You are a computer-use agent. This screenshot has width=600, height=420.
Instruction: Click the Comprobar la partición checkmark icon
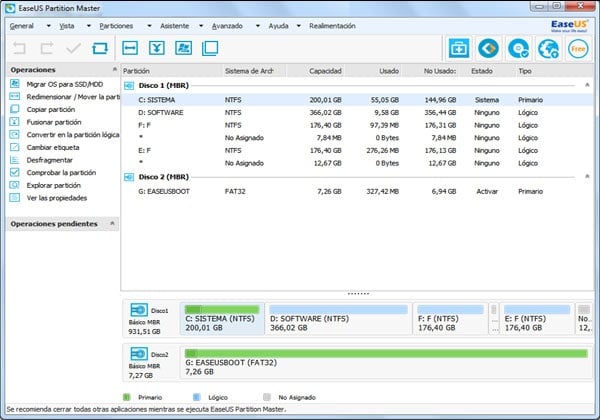point(15,173)
